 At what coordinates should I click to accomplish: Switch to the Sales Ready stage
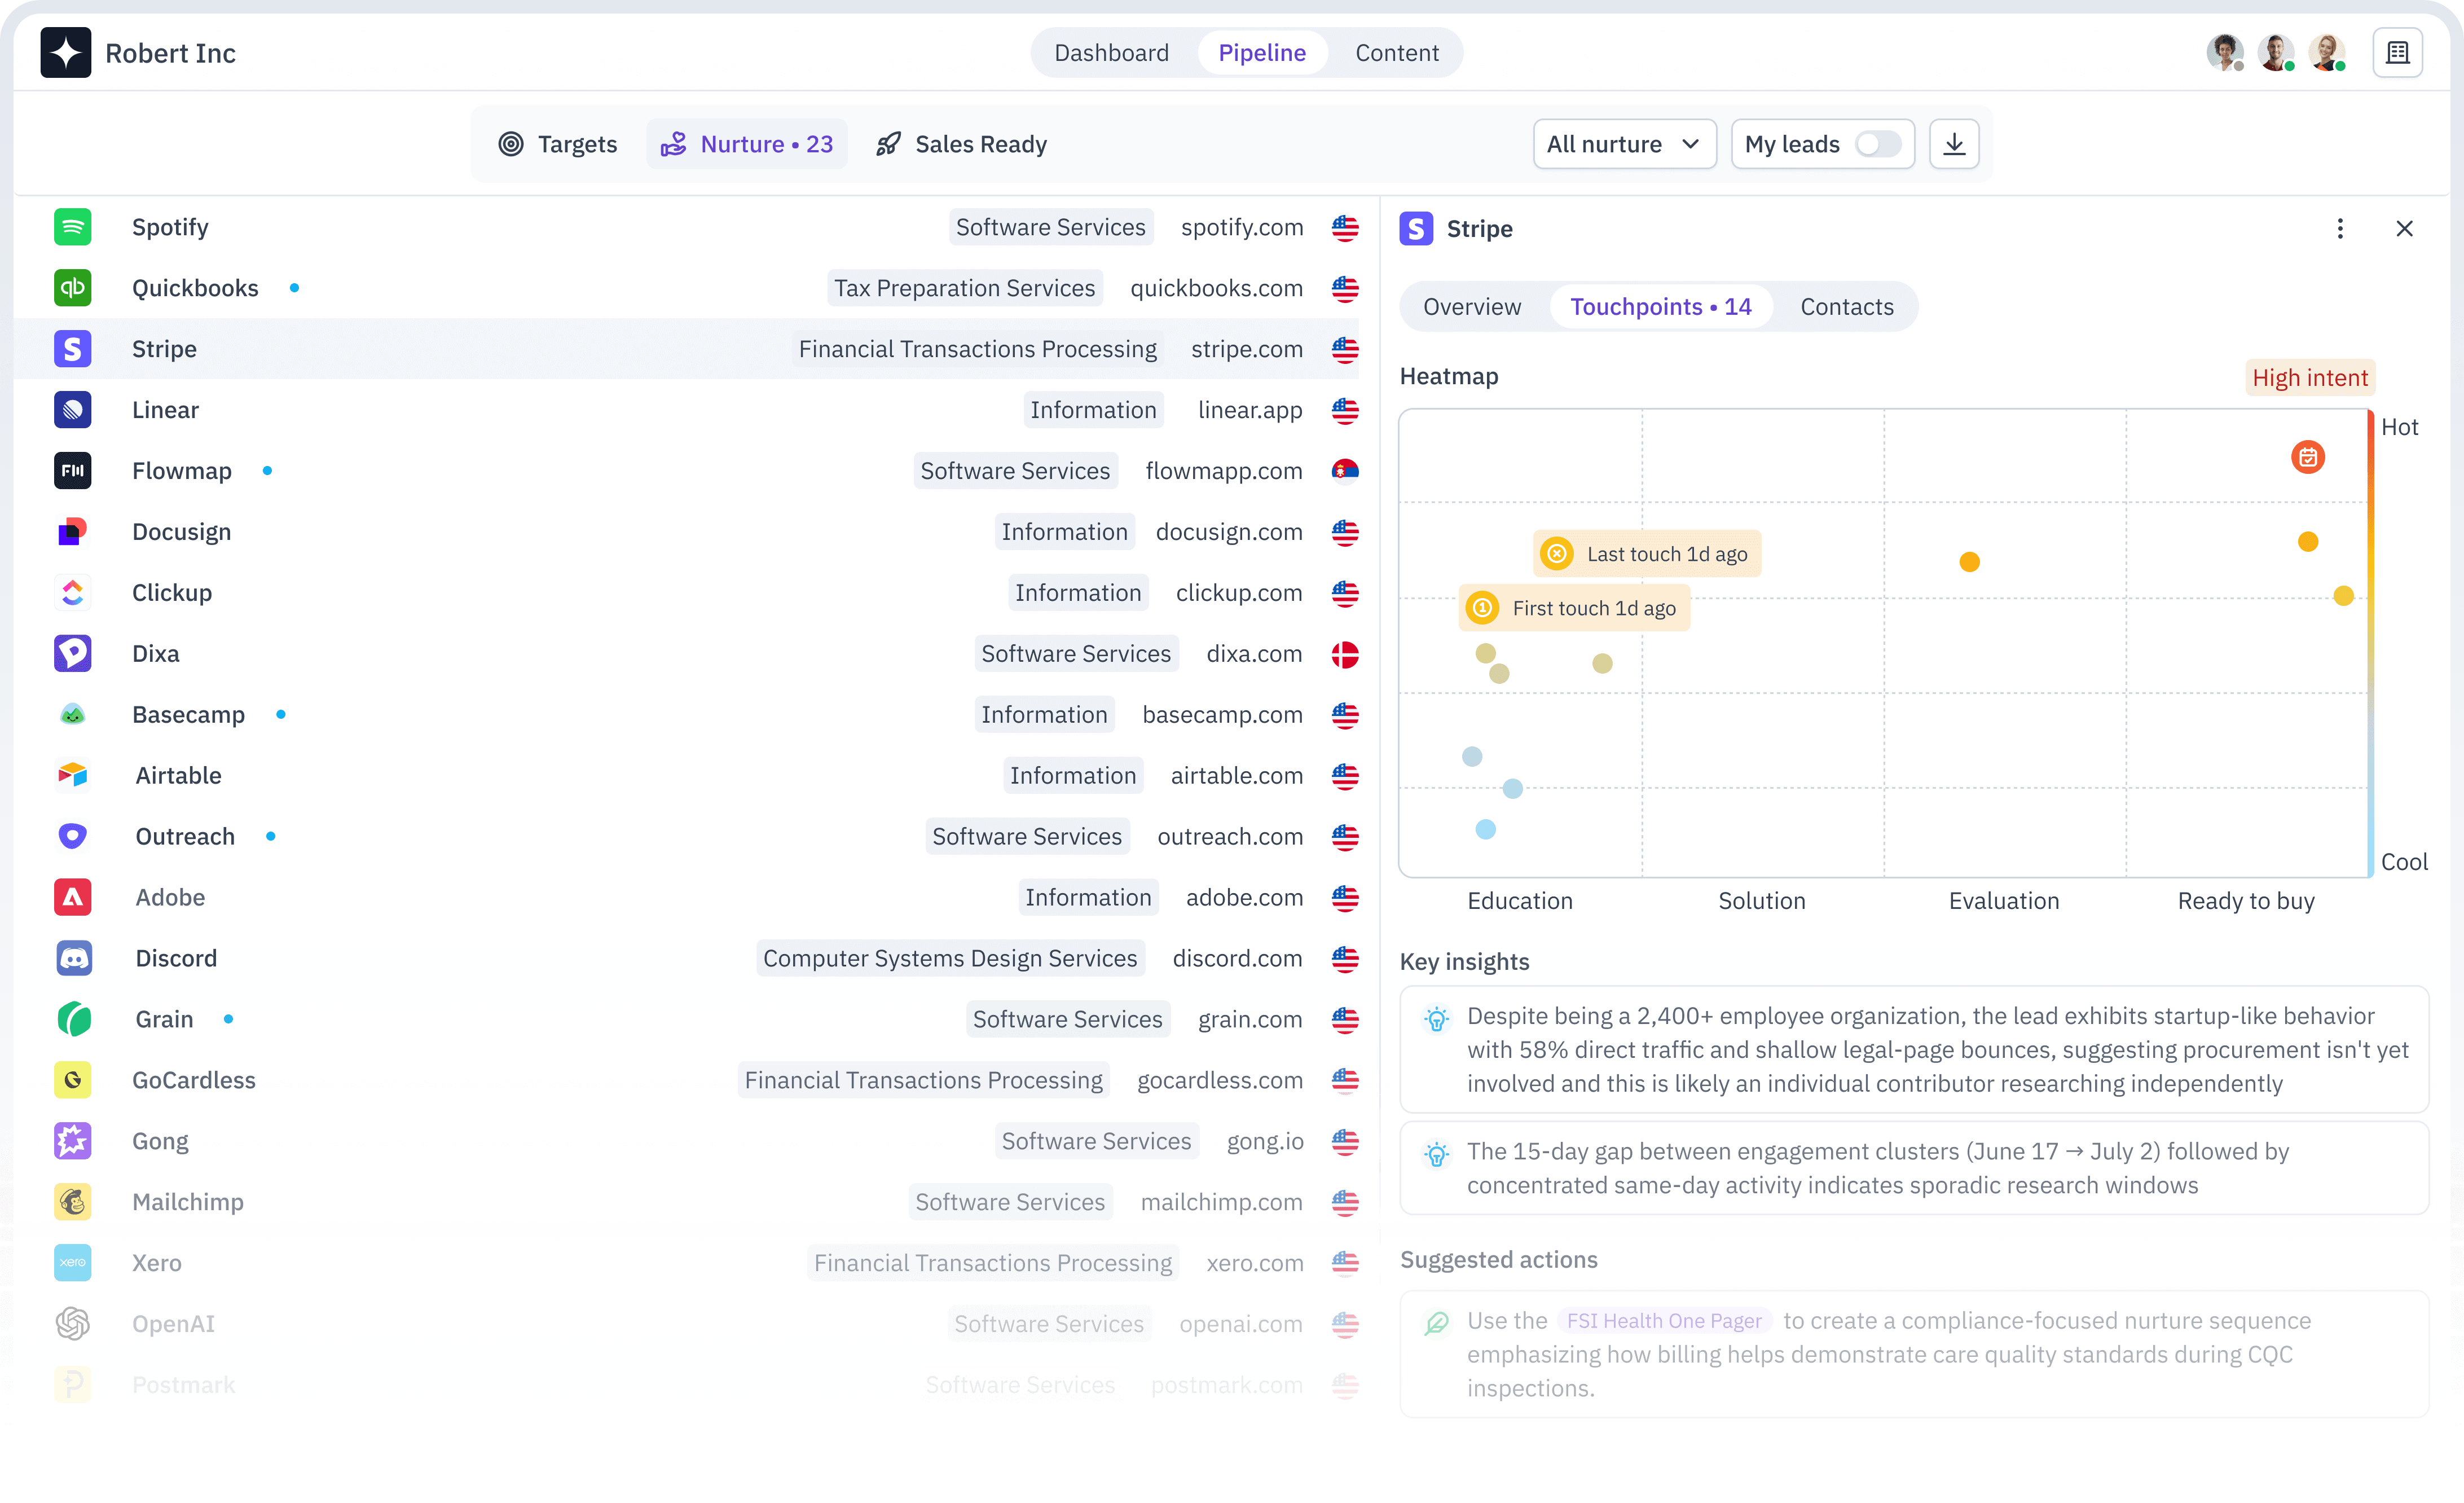[961, 144]
